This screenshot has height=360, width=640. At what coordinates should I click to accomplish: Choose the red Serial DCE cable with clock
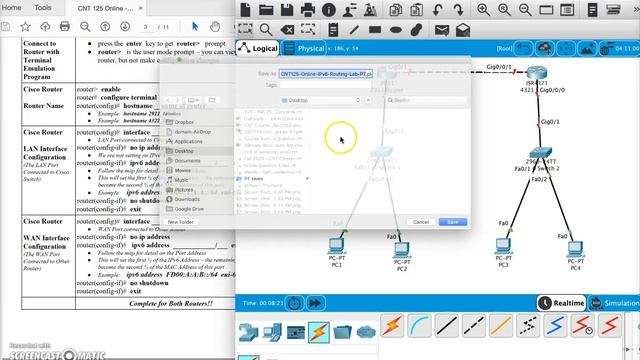click(583, 326)
